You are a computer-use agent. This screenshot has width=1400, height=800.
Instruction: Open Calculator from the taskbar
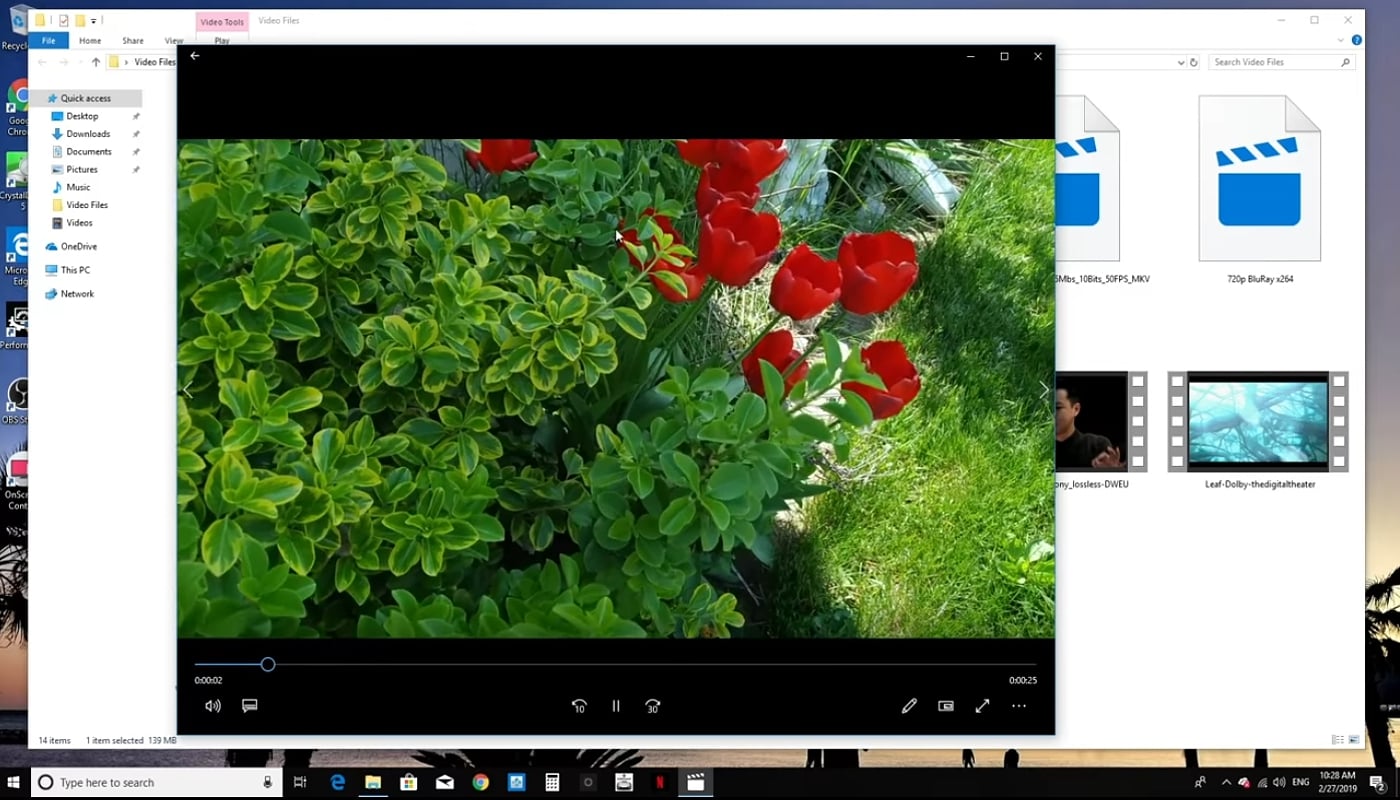coord(552,782)
